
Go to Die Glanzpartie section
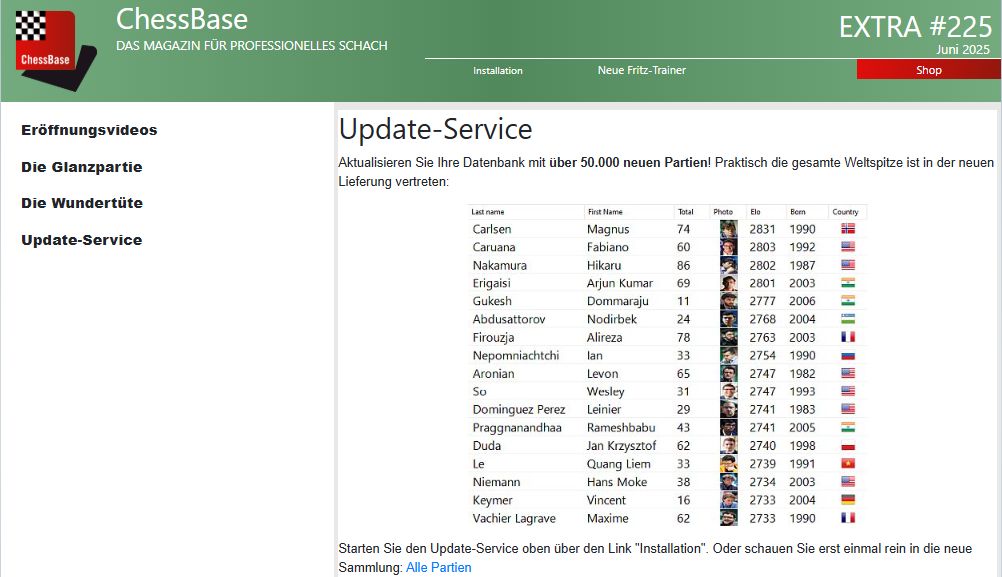81,167
